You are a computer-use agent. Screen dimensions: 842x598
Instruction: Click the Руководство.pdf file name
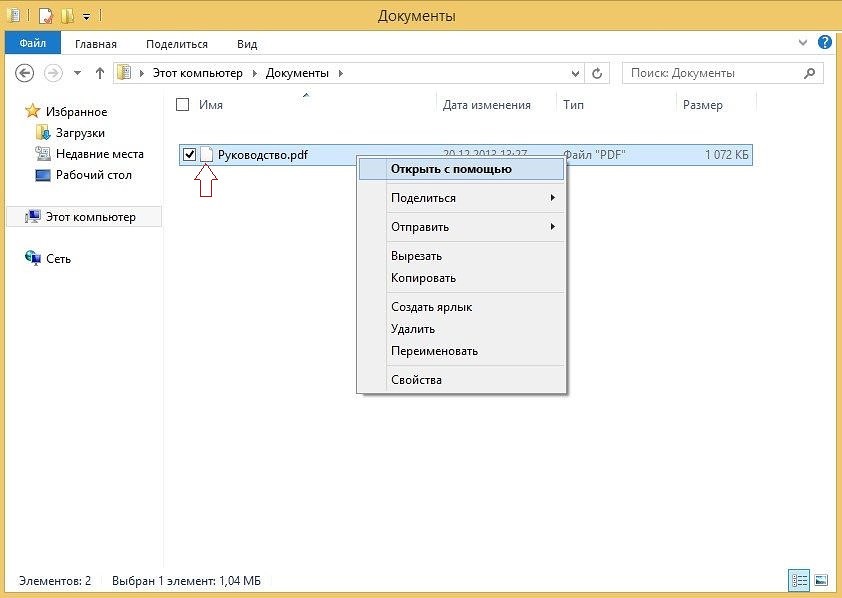pyautogui.click(x=263, y=155)
